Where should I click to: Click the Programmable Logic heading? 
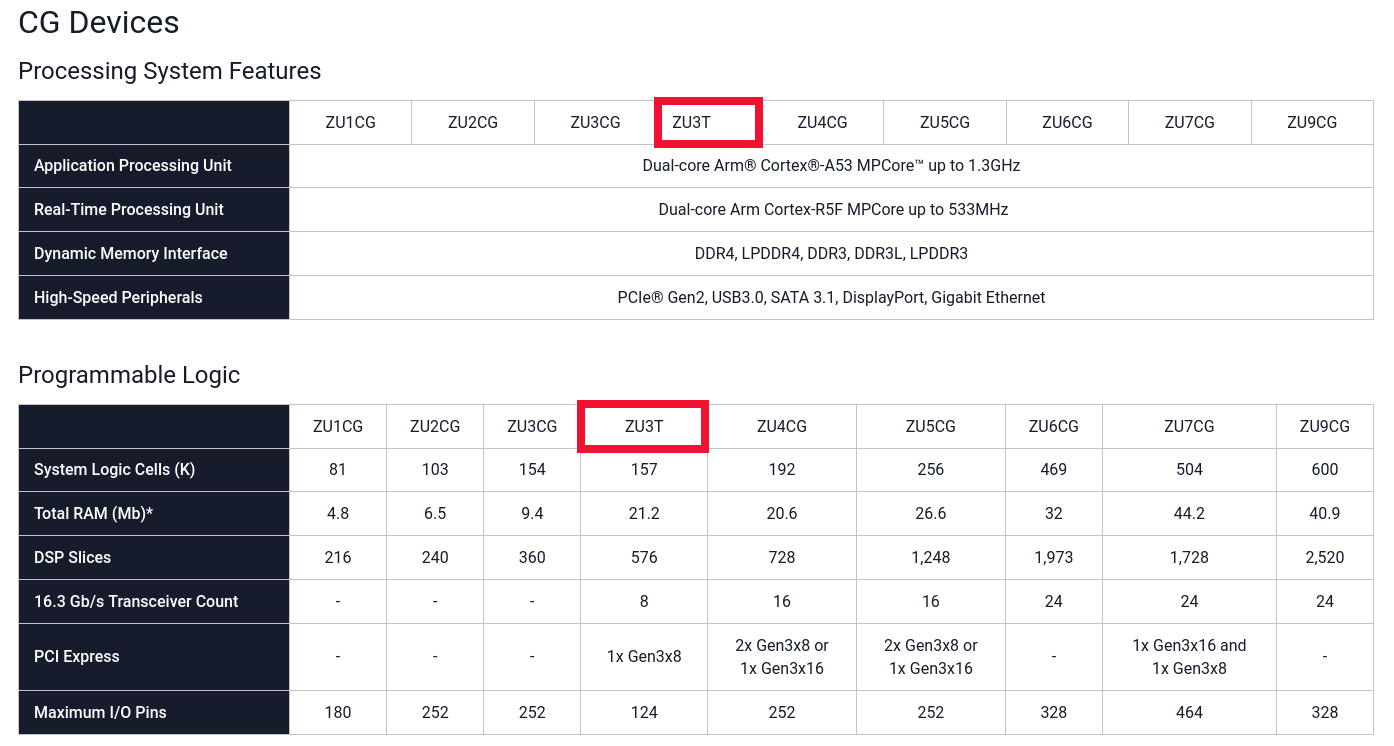(129, 375)
